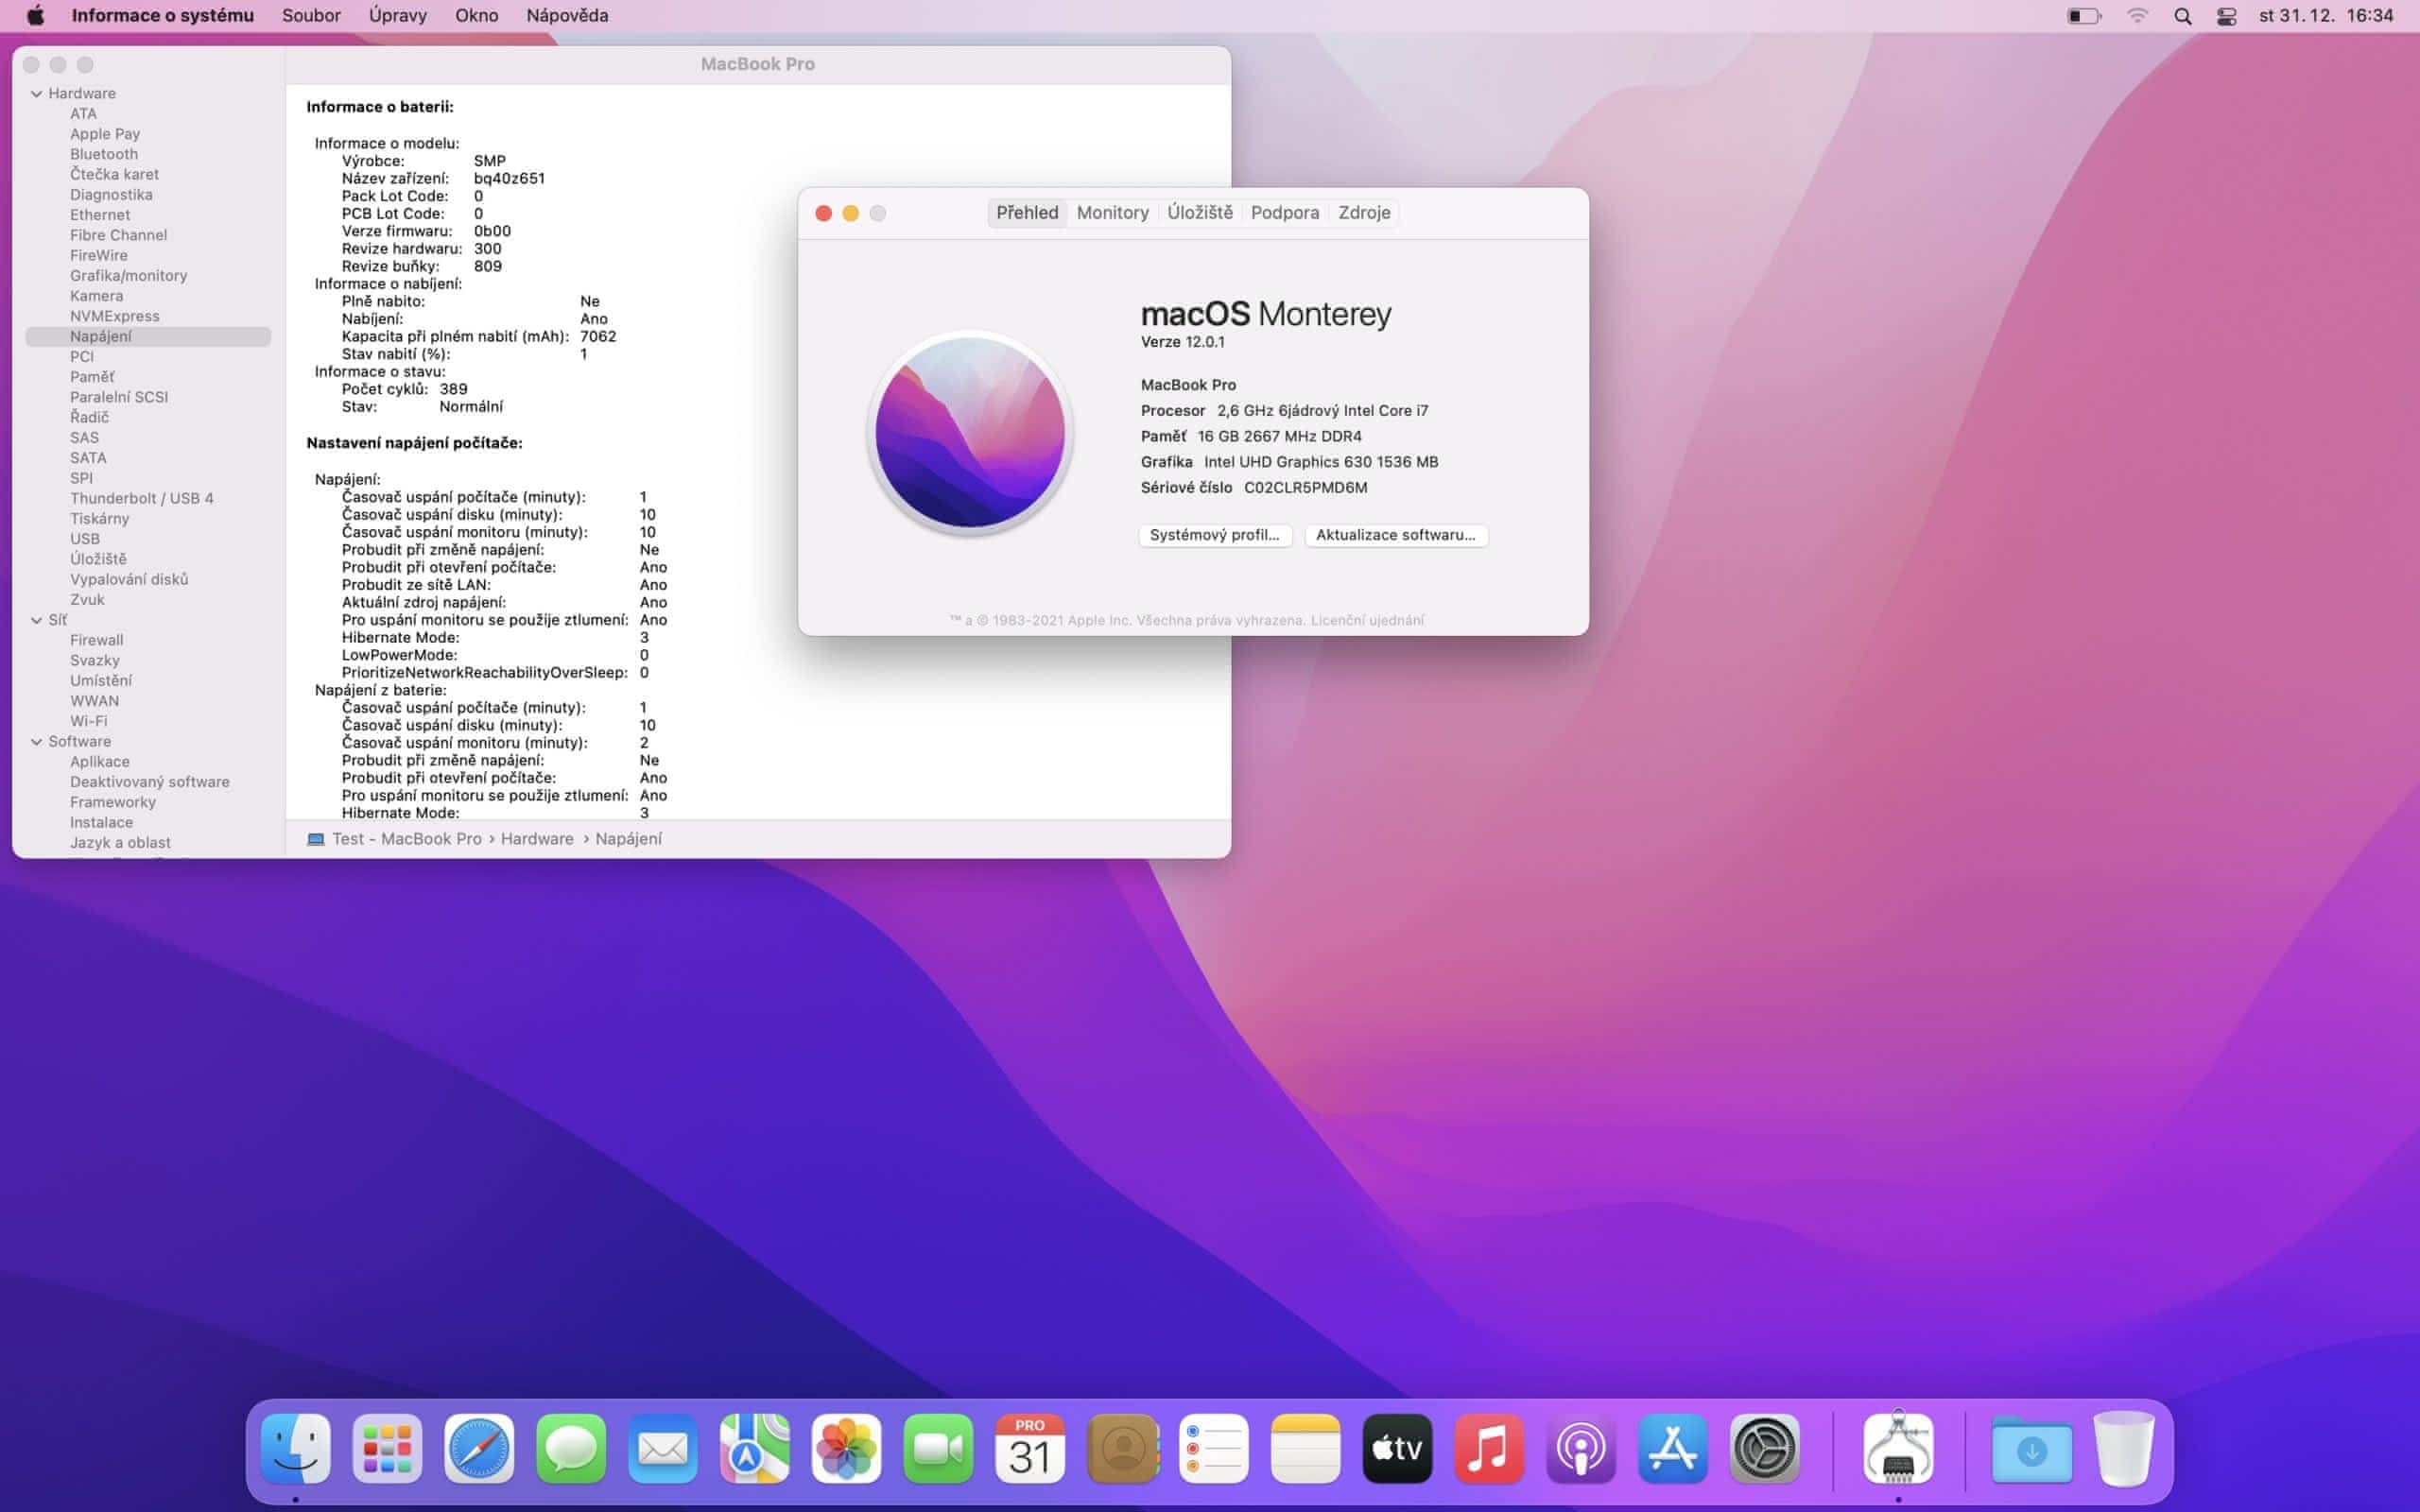Open the System Information chip dock icon
The width and height of the screenshot is (2420, 1512).
pyautogui.click(x=1898, y=1448)
